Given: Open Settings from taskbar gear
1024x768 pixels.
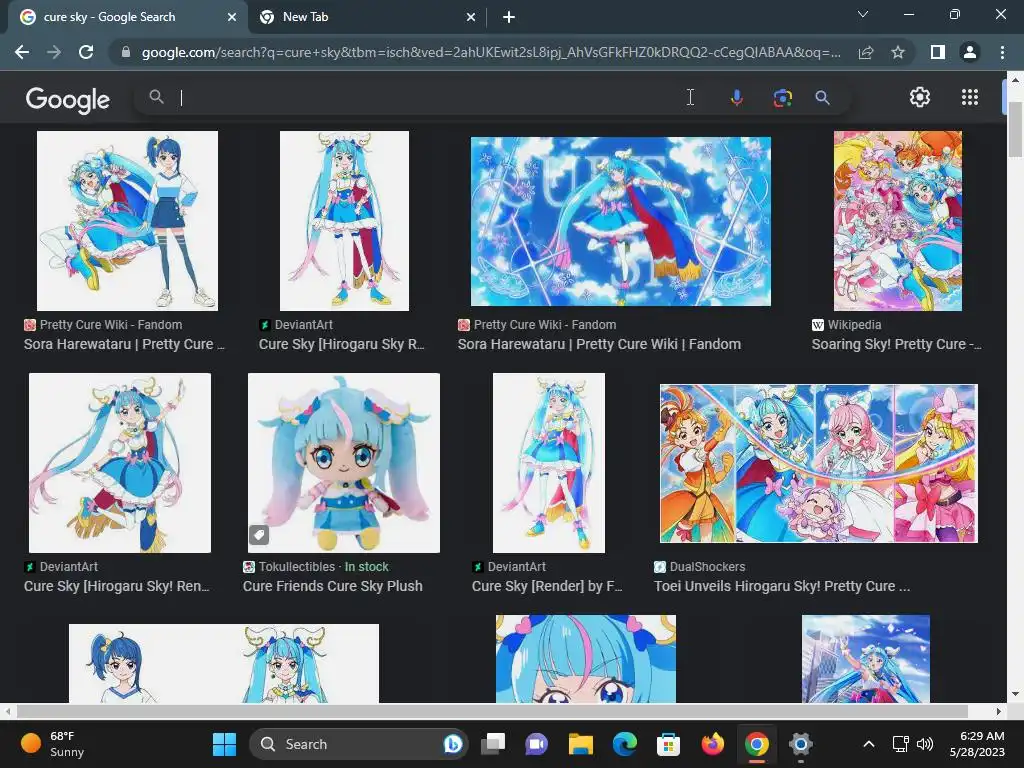Looking at the screenshot, I should point(800,744).
